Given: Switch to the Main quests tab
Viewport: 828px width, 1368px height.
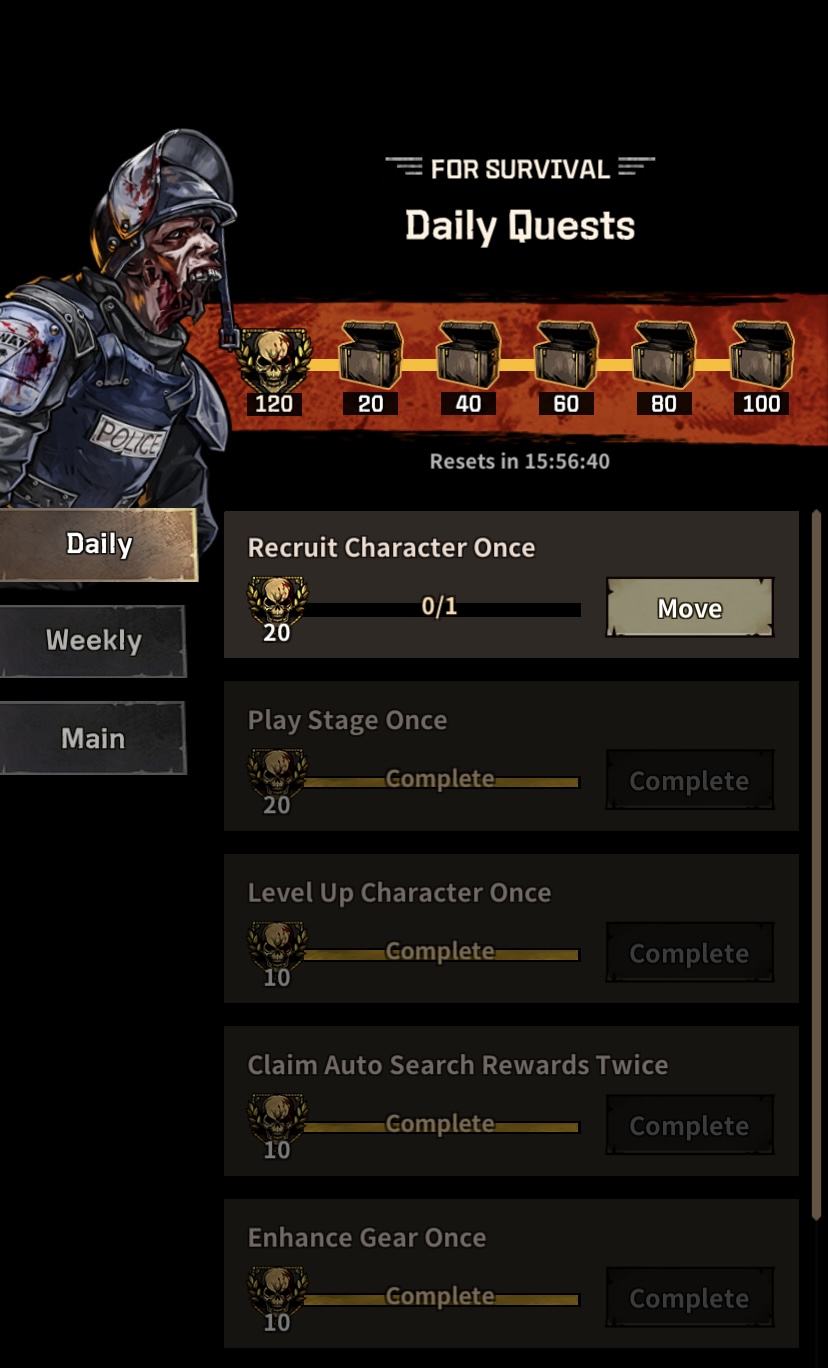Looking at the screenshot, I should (x=93, y=738).
